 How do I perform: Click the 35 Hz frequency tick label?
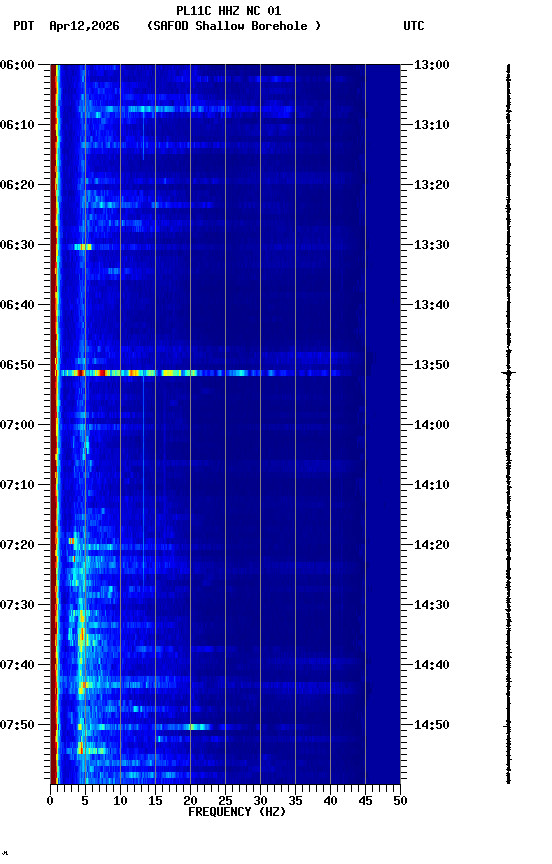click(295, 801)
